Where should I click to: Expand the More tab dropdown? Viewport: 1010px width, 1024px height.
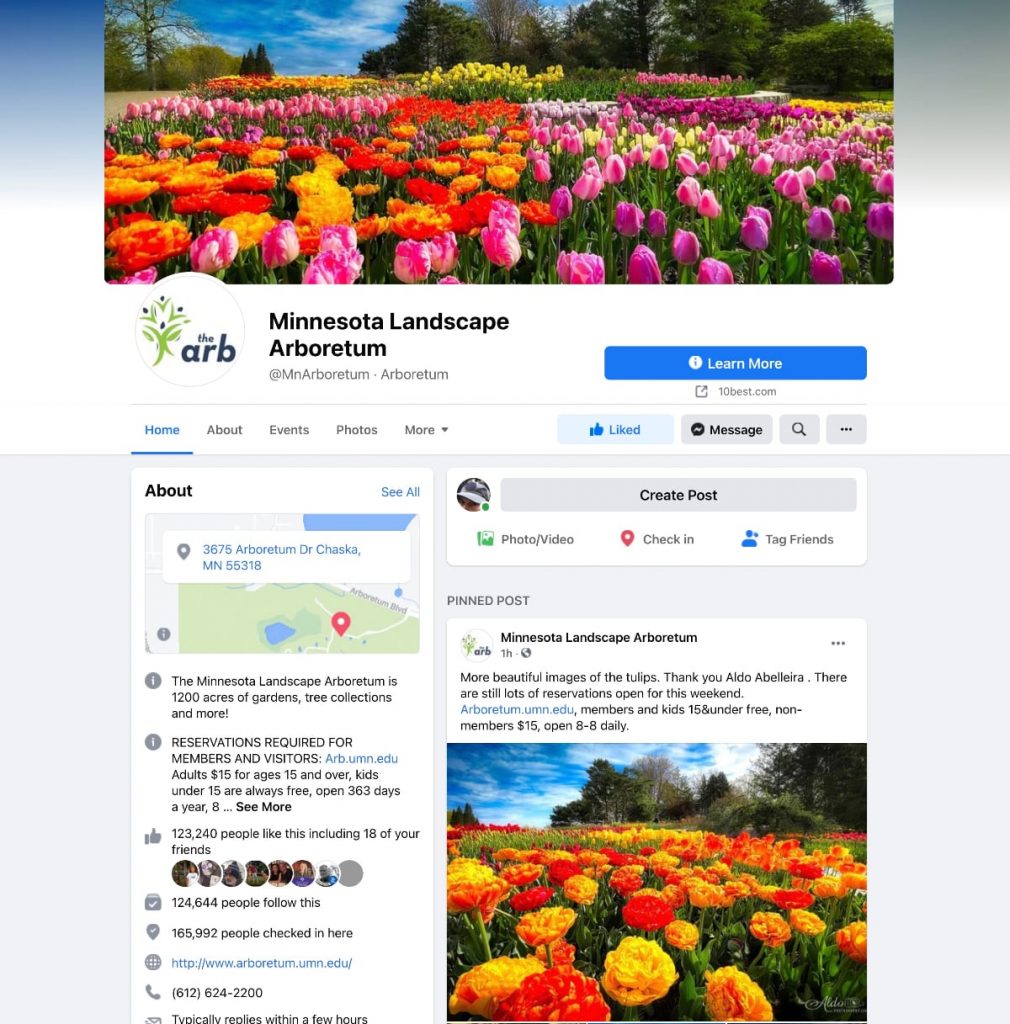pyautogui.click(x=426, y=430)
